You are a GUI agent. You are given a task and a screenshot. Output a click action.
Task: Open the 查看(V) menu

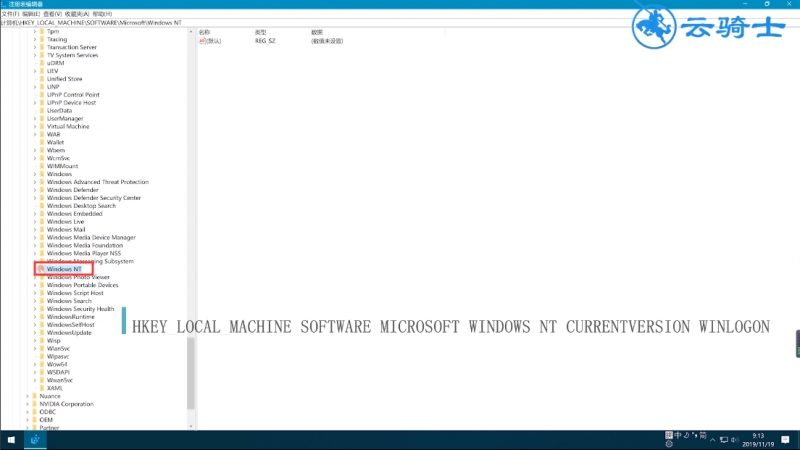pyautogui.click(x=53, y=14)
